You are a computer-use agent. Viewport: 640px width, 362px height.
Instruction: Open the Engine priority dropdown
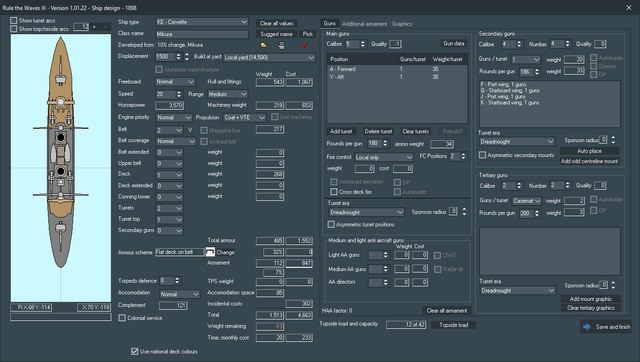click(x=174, y=118)
